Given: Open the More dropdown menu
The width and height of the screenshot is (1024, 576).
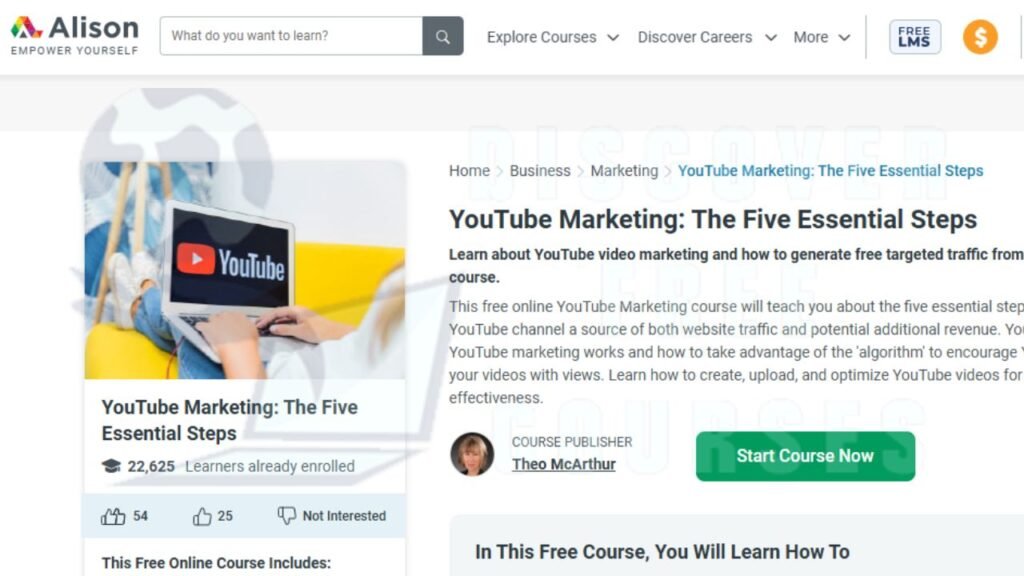Looking at the screenshot, I should click(x=822, y=37).
